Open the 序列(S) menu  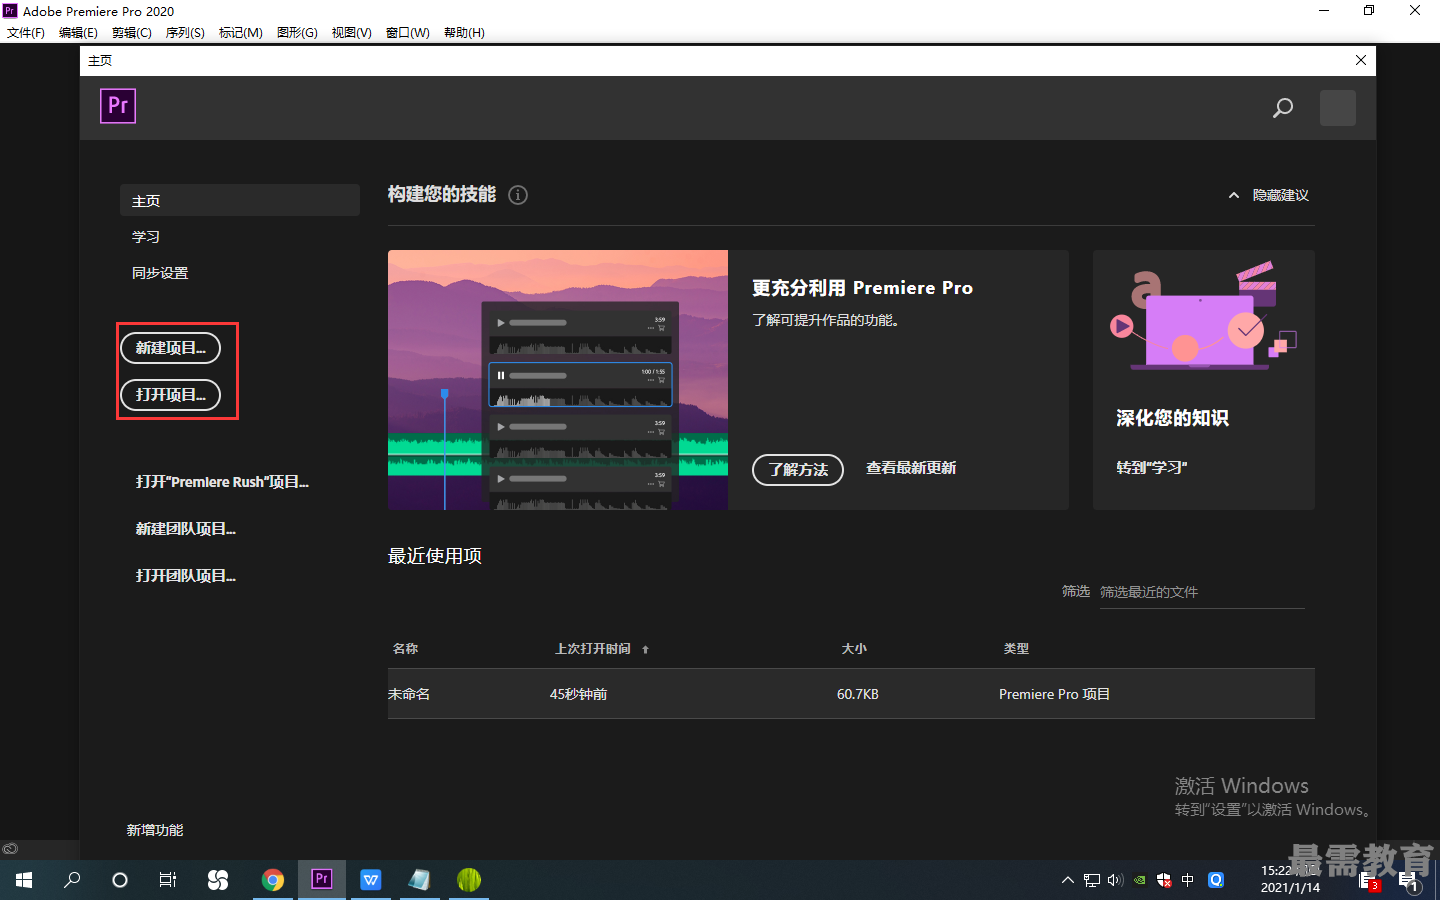click(185, 33)
